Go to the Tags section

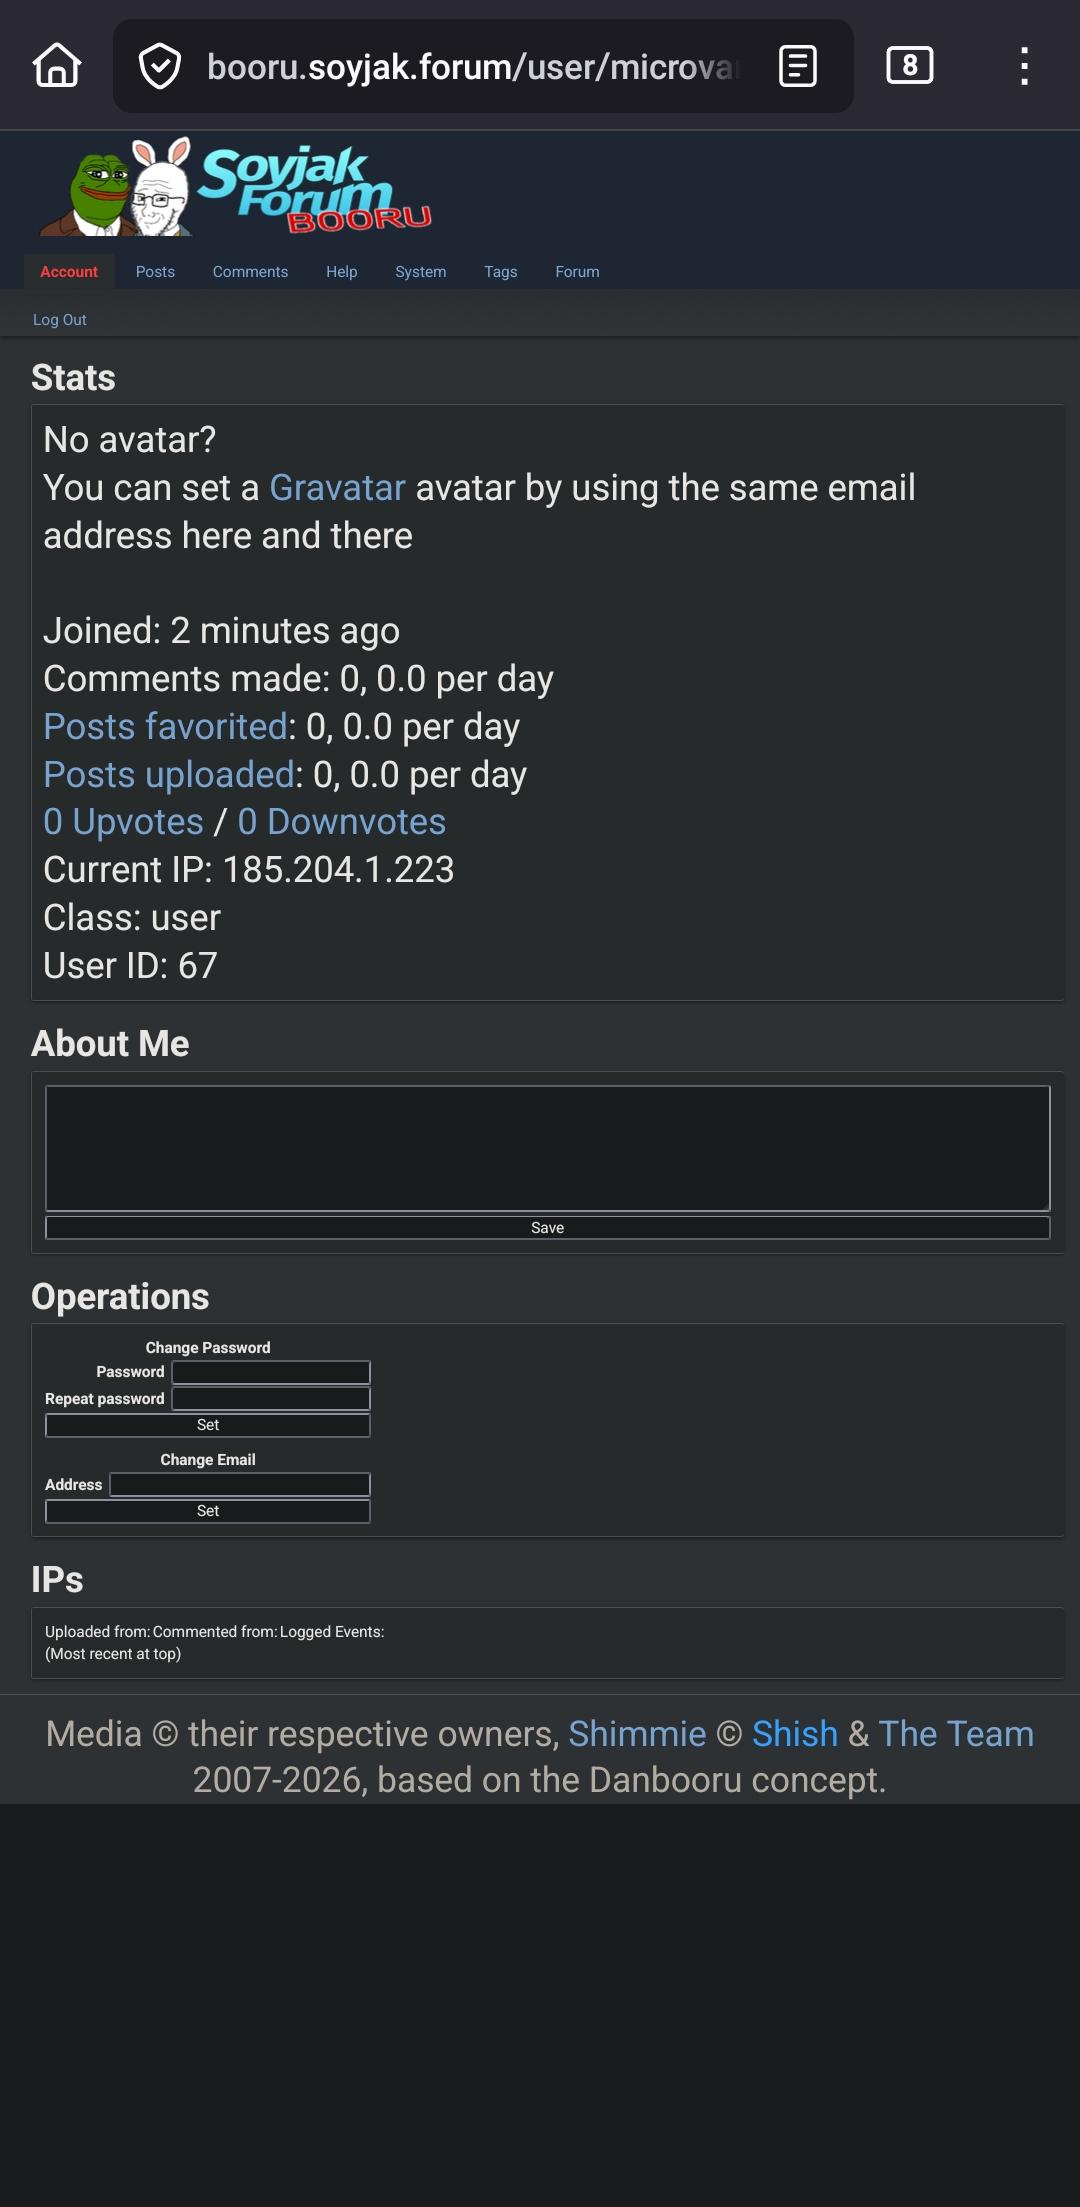[500, 272]
